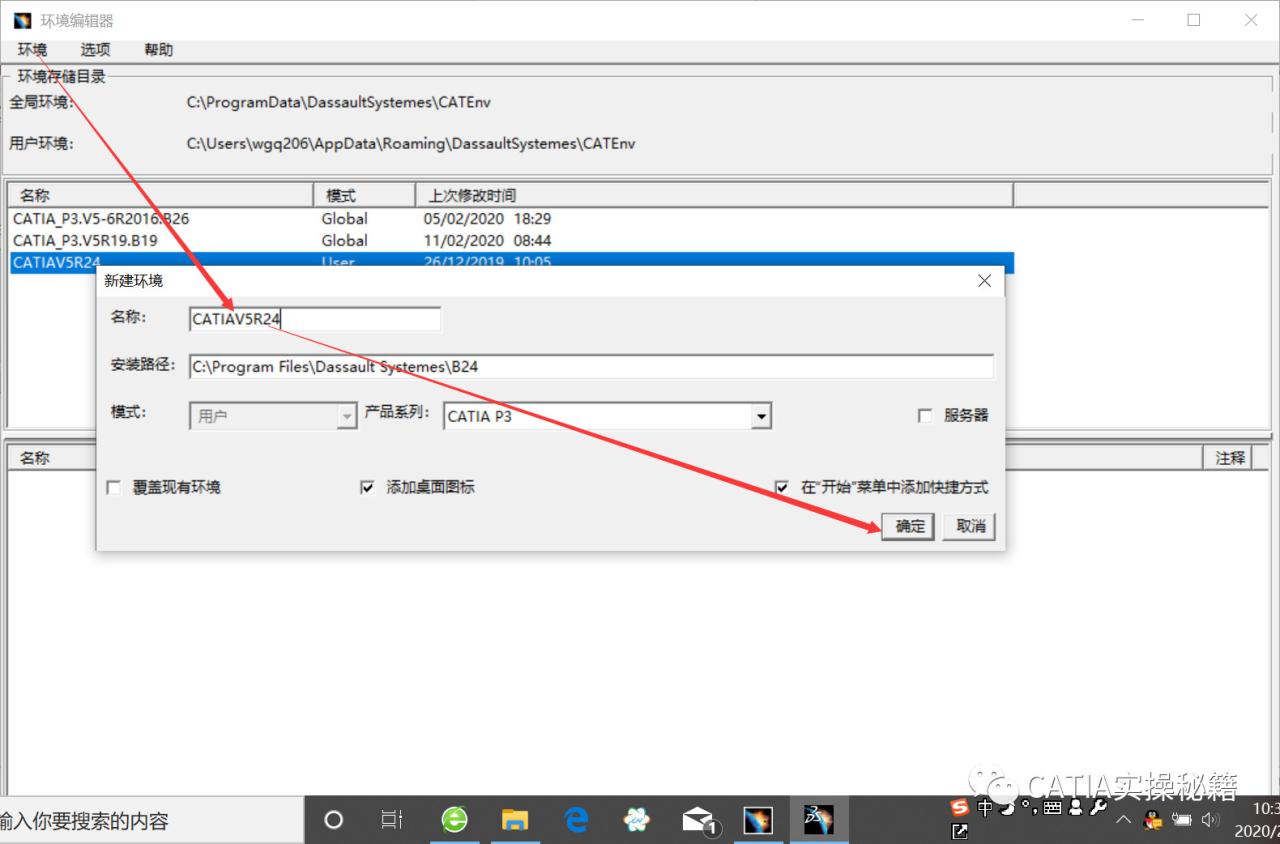The width and height of the screenshot is (1280, 844).
Task: Open the 模式 dropdown showing 用户
Action: [x=347, y=416]
